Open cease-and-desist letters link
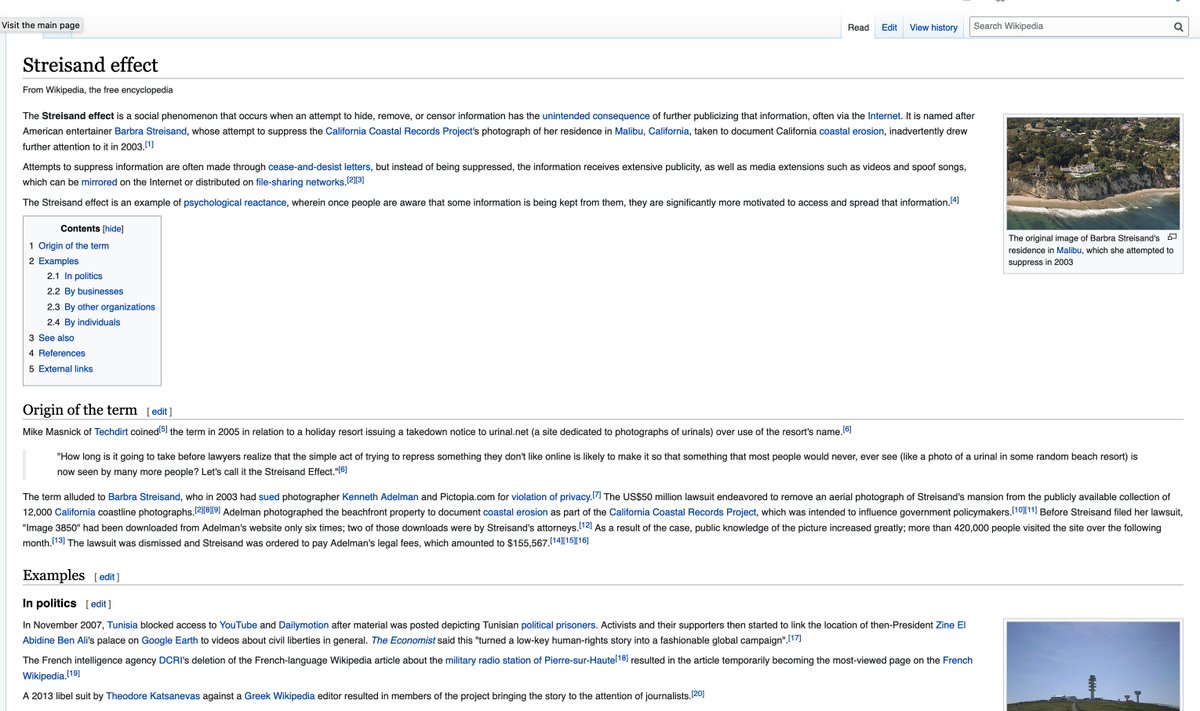1200x711 pixels. click(x=319, y=166)
